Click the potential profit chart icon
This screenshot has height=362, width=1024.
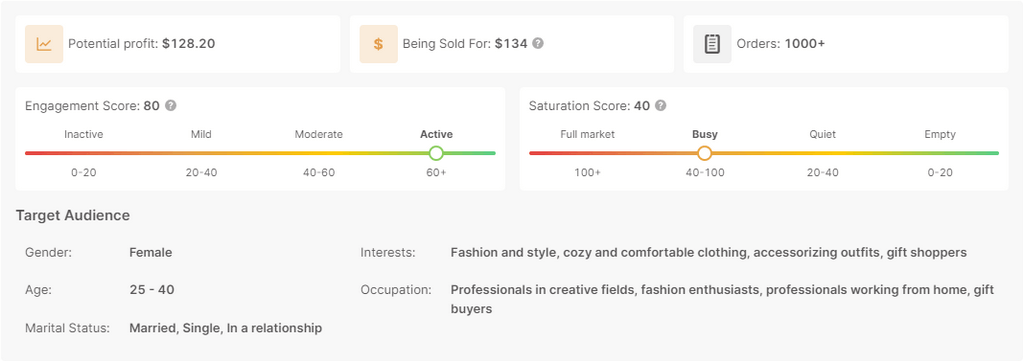[x=44, y=44]
